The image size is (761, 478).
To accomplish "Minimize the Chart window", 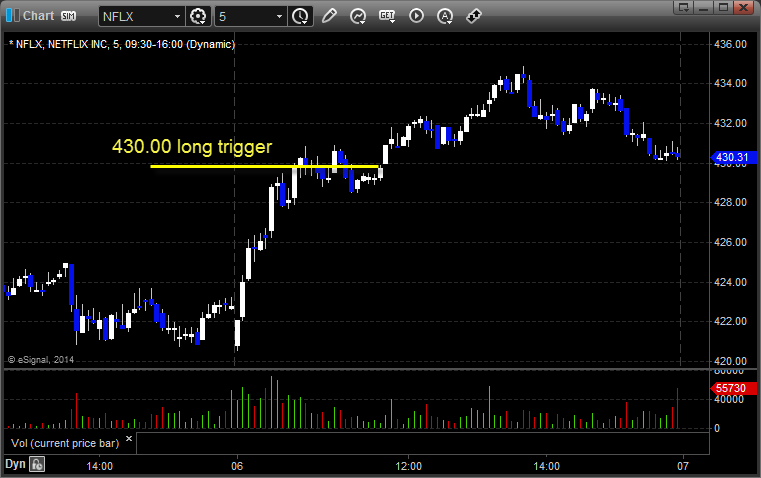I will coord(704,7).
